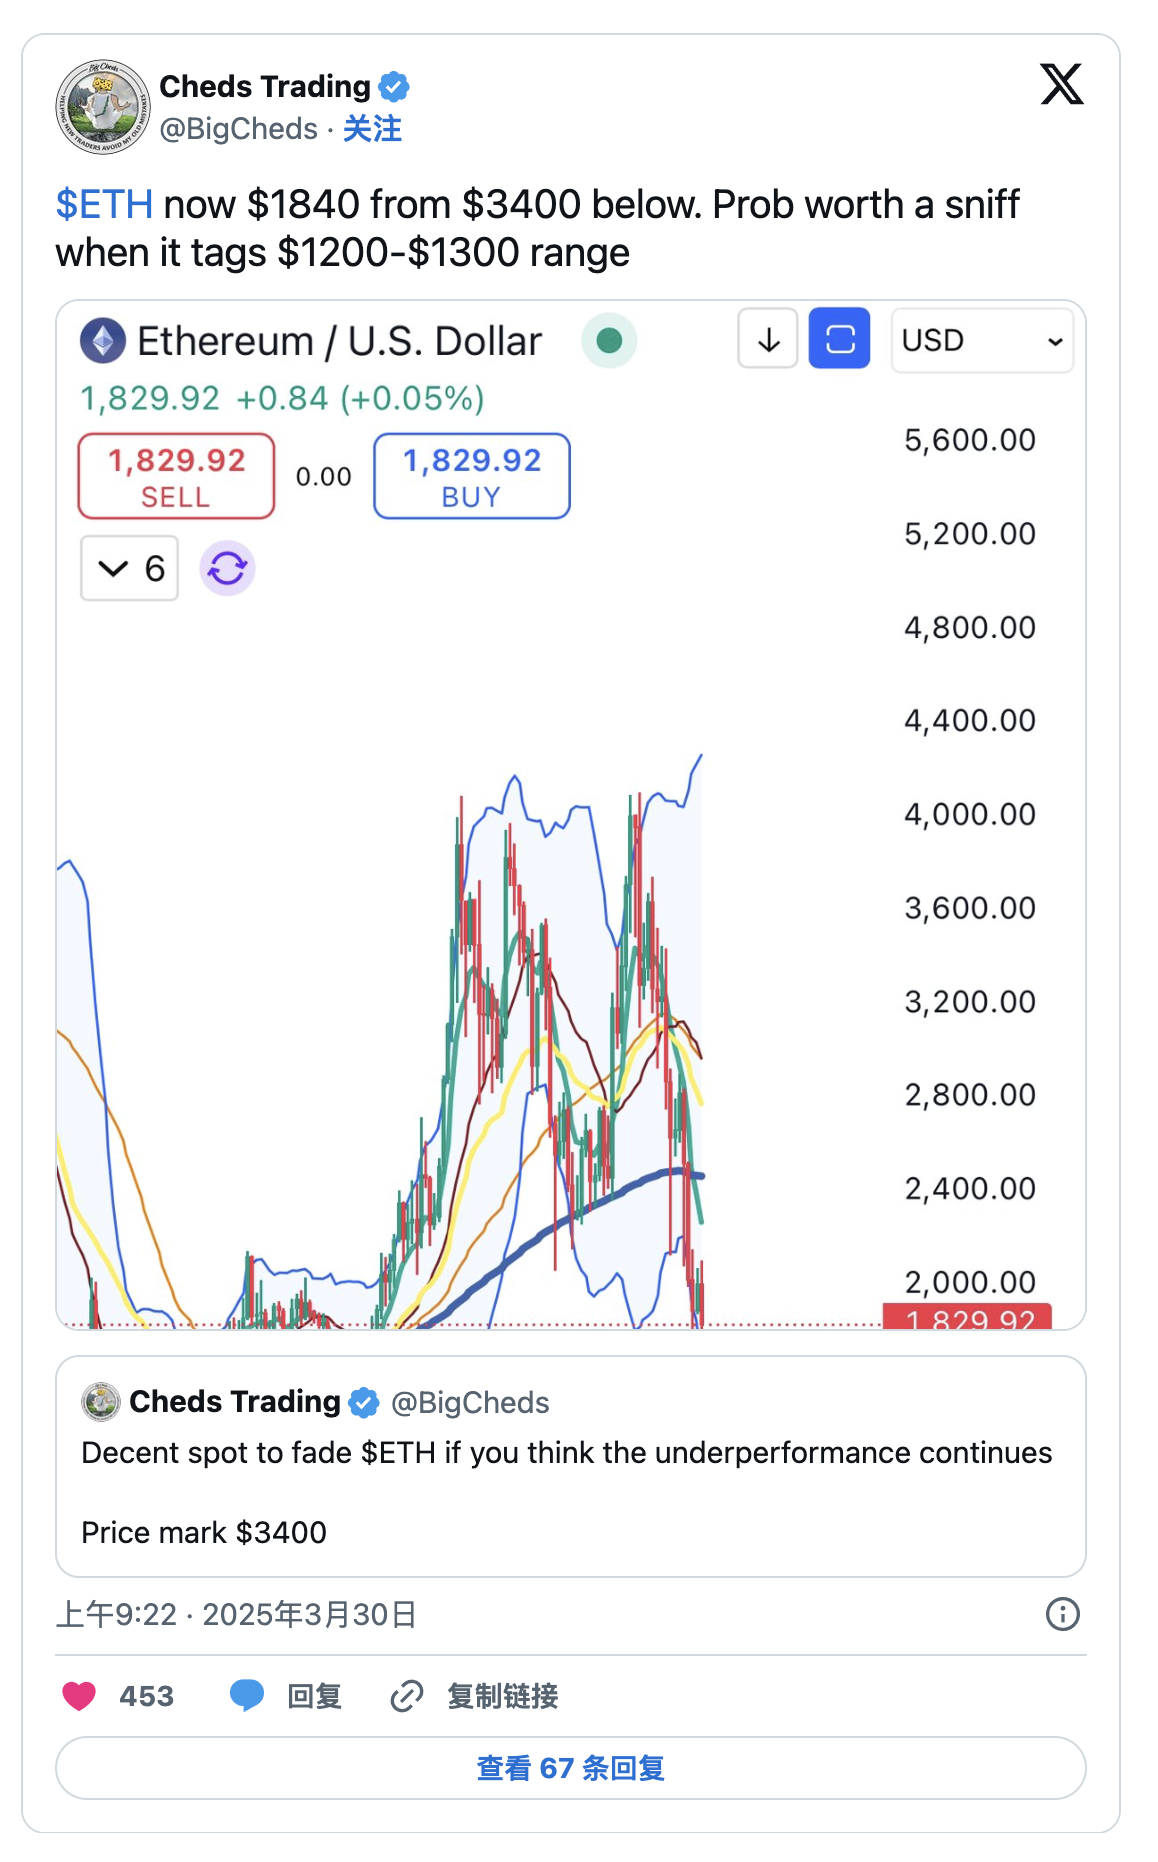Image resolution: width=1158 pixels, height=1862 pixels.
Task: Click the purple refresh cycle icon
Action: 228,569
